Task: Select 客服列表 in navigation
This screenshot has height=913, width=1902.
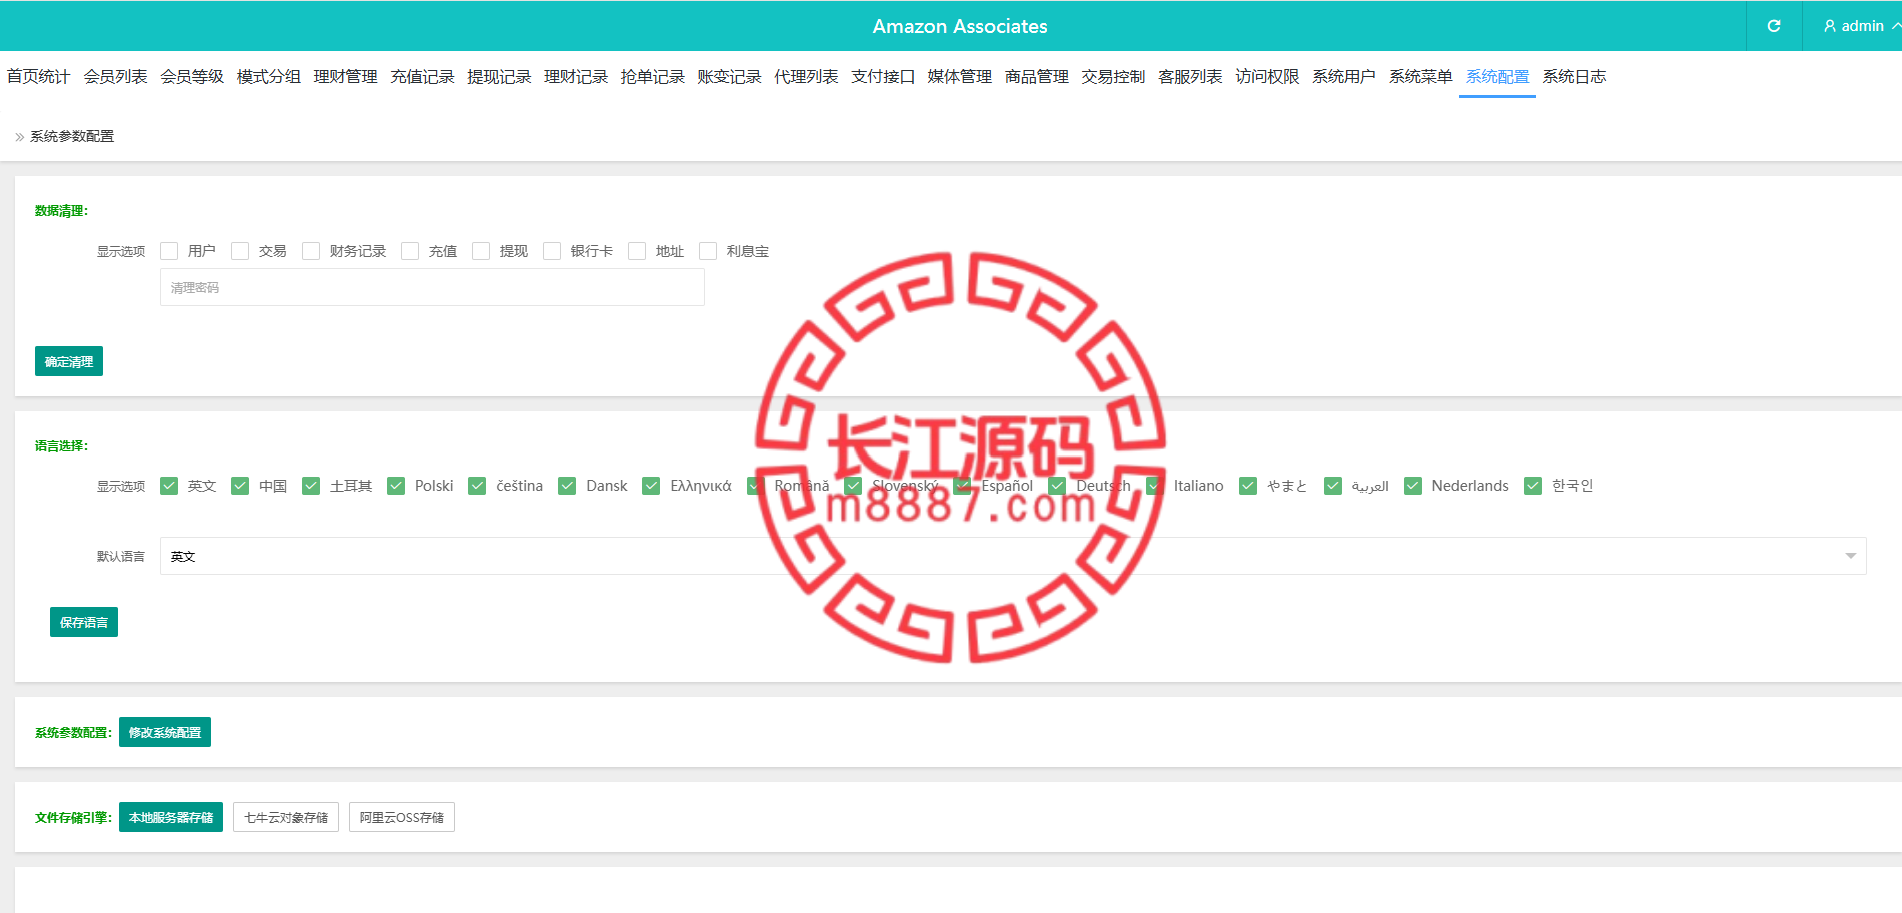Action: coord(1190,76)
